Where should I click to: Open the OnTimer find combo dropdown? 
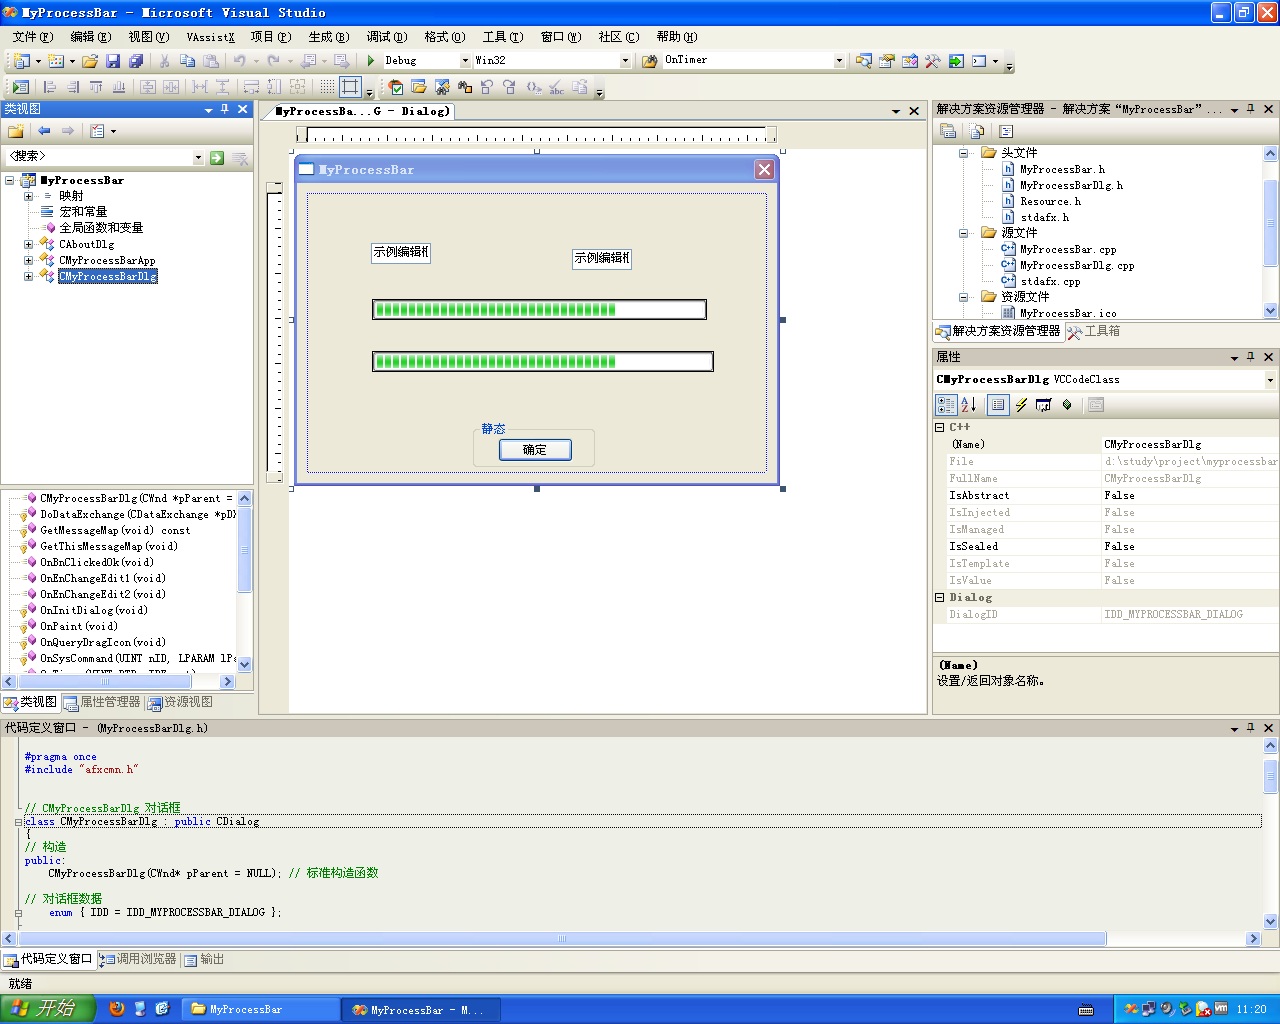coord(839,61)
